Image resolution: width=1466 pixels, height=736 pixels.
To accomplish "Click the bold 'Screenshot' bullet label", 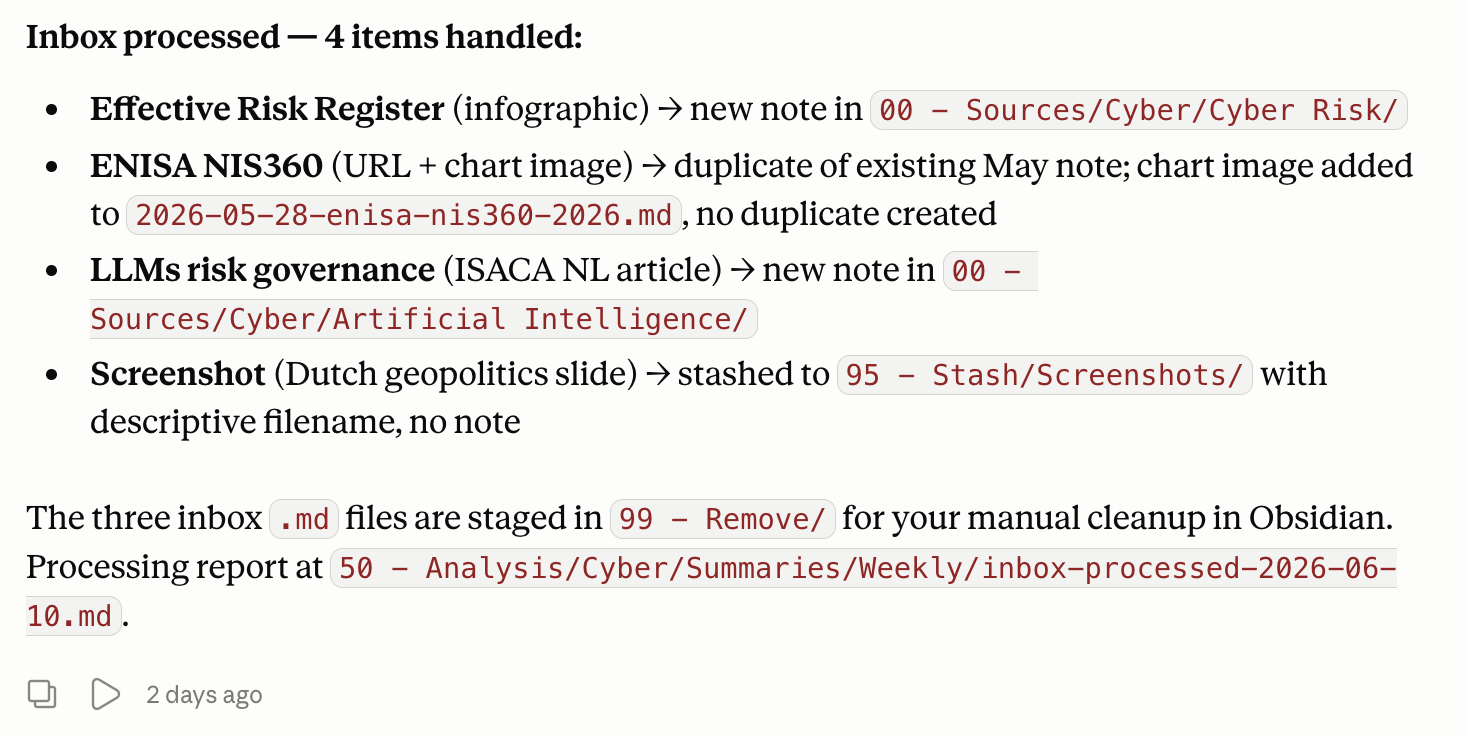I will (178, 375).
